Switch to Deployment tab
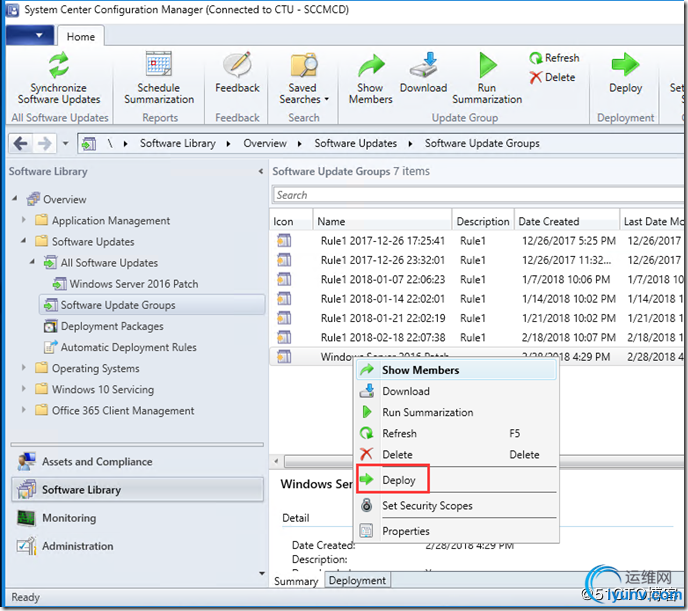The height and width of the screenshot is (611, 688). point(357,580)
